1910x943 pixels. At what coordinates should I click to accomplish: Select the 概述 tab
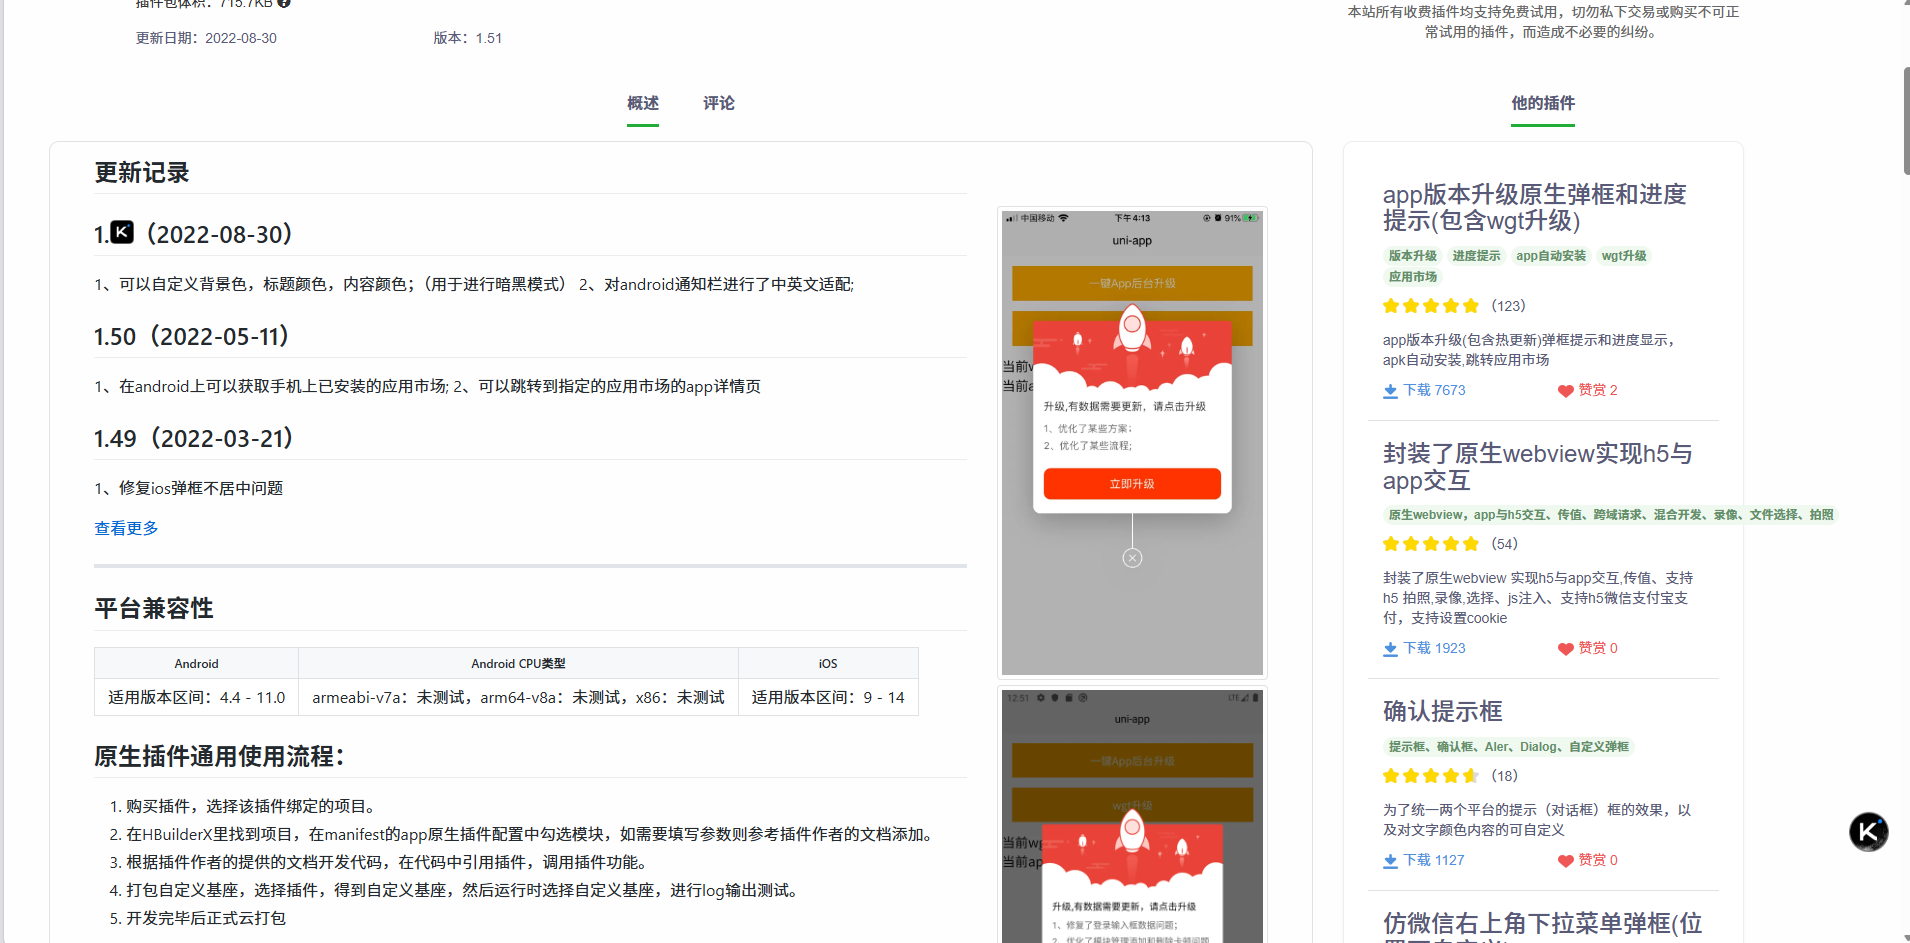tap(642, 103)
